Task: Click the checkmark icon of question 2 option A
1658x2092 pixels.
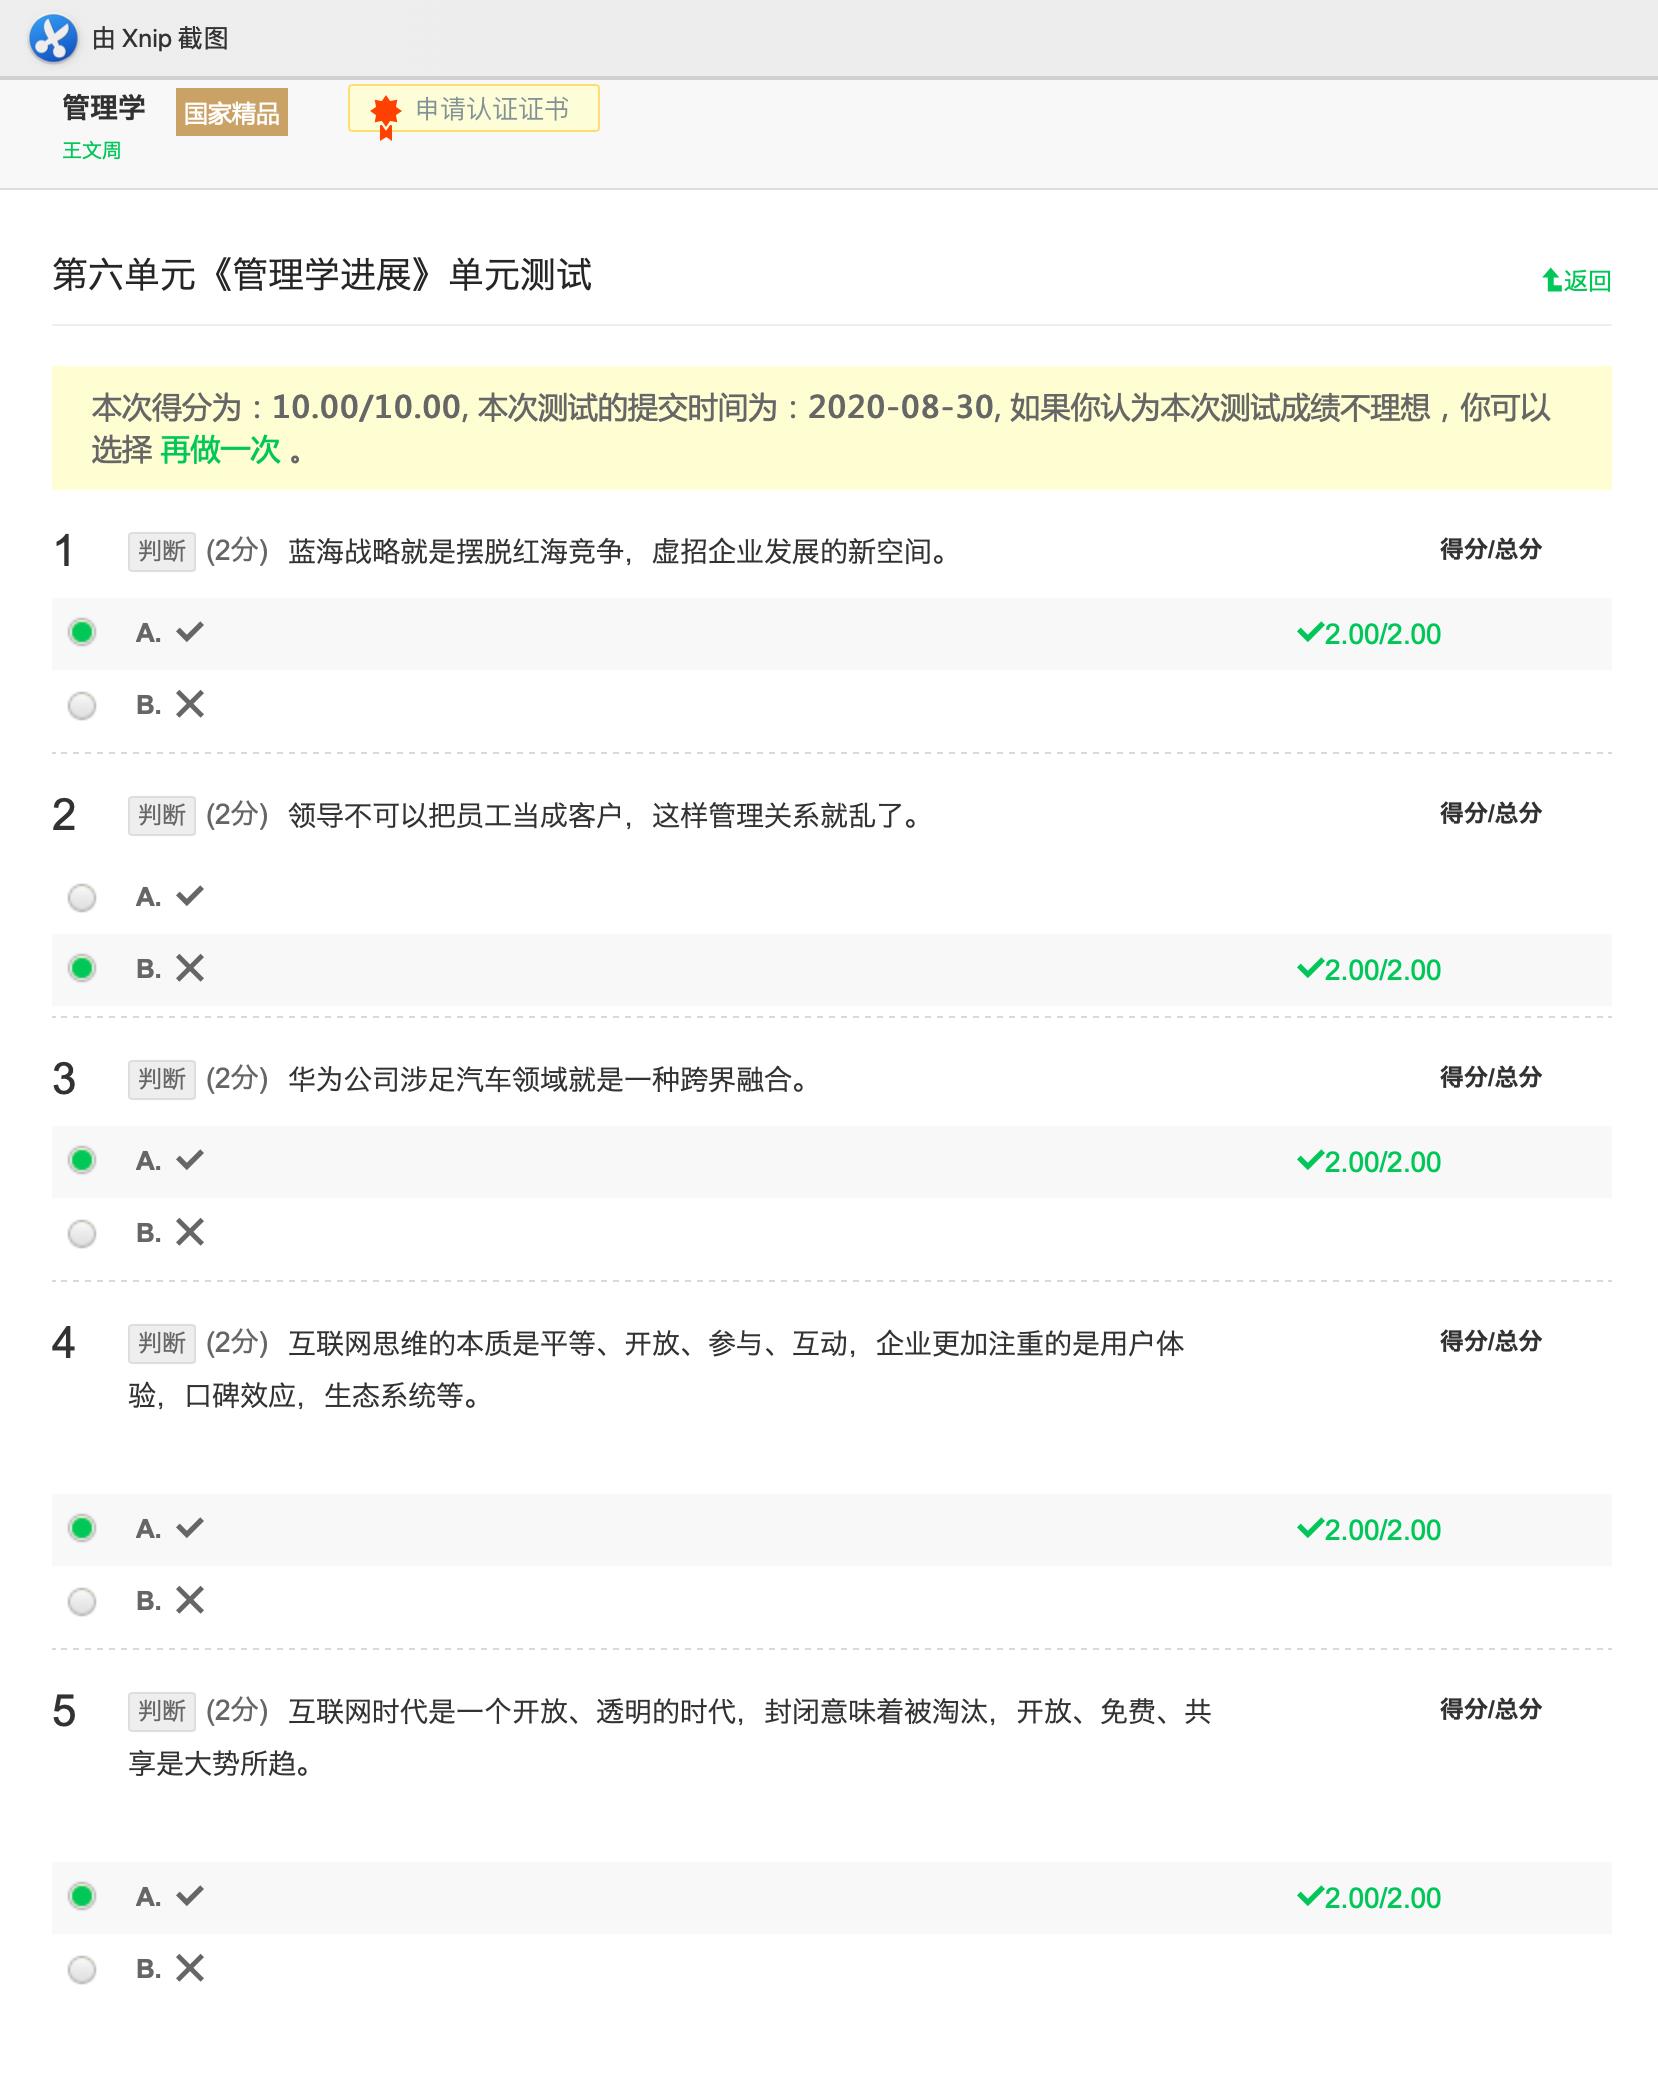Action: coord(190,896)
